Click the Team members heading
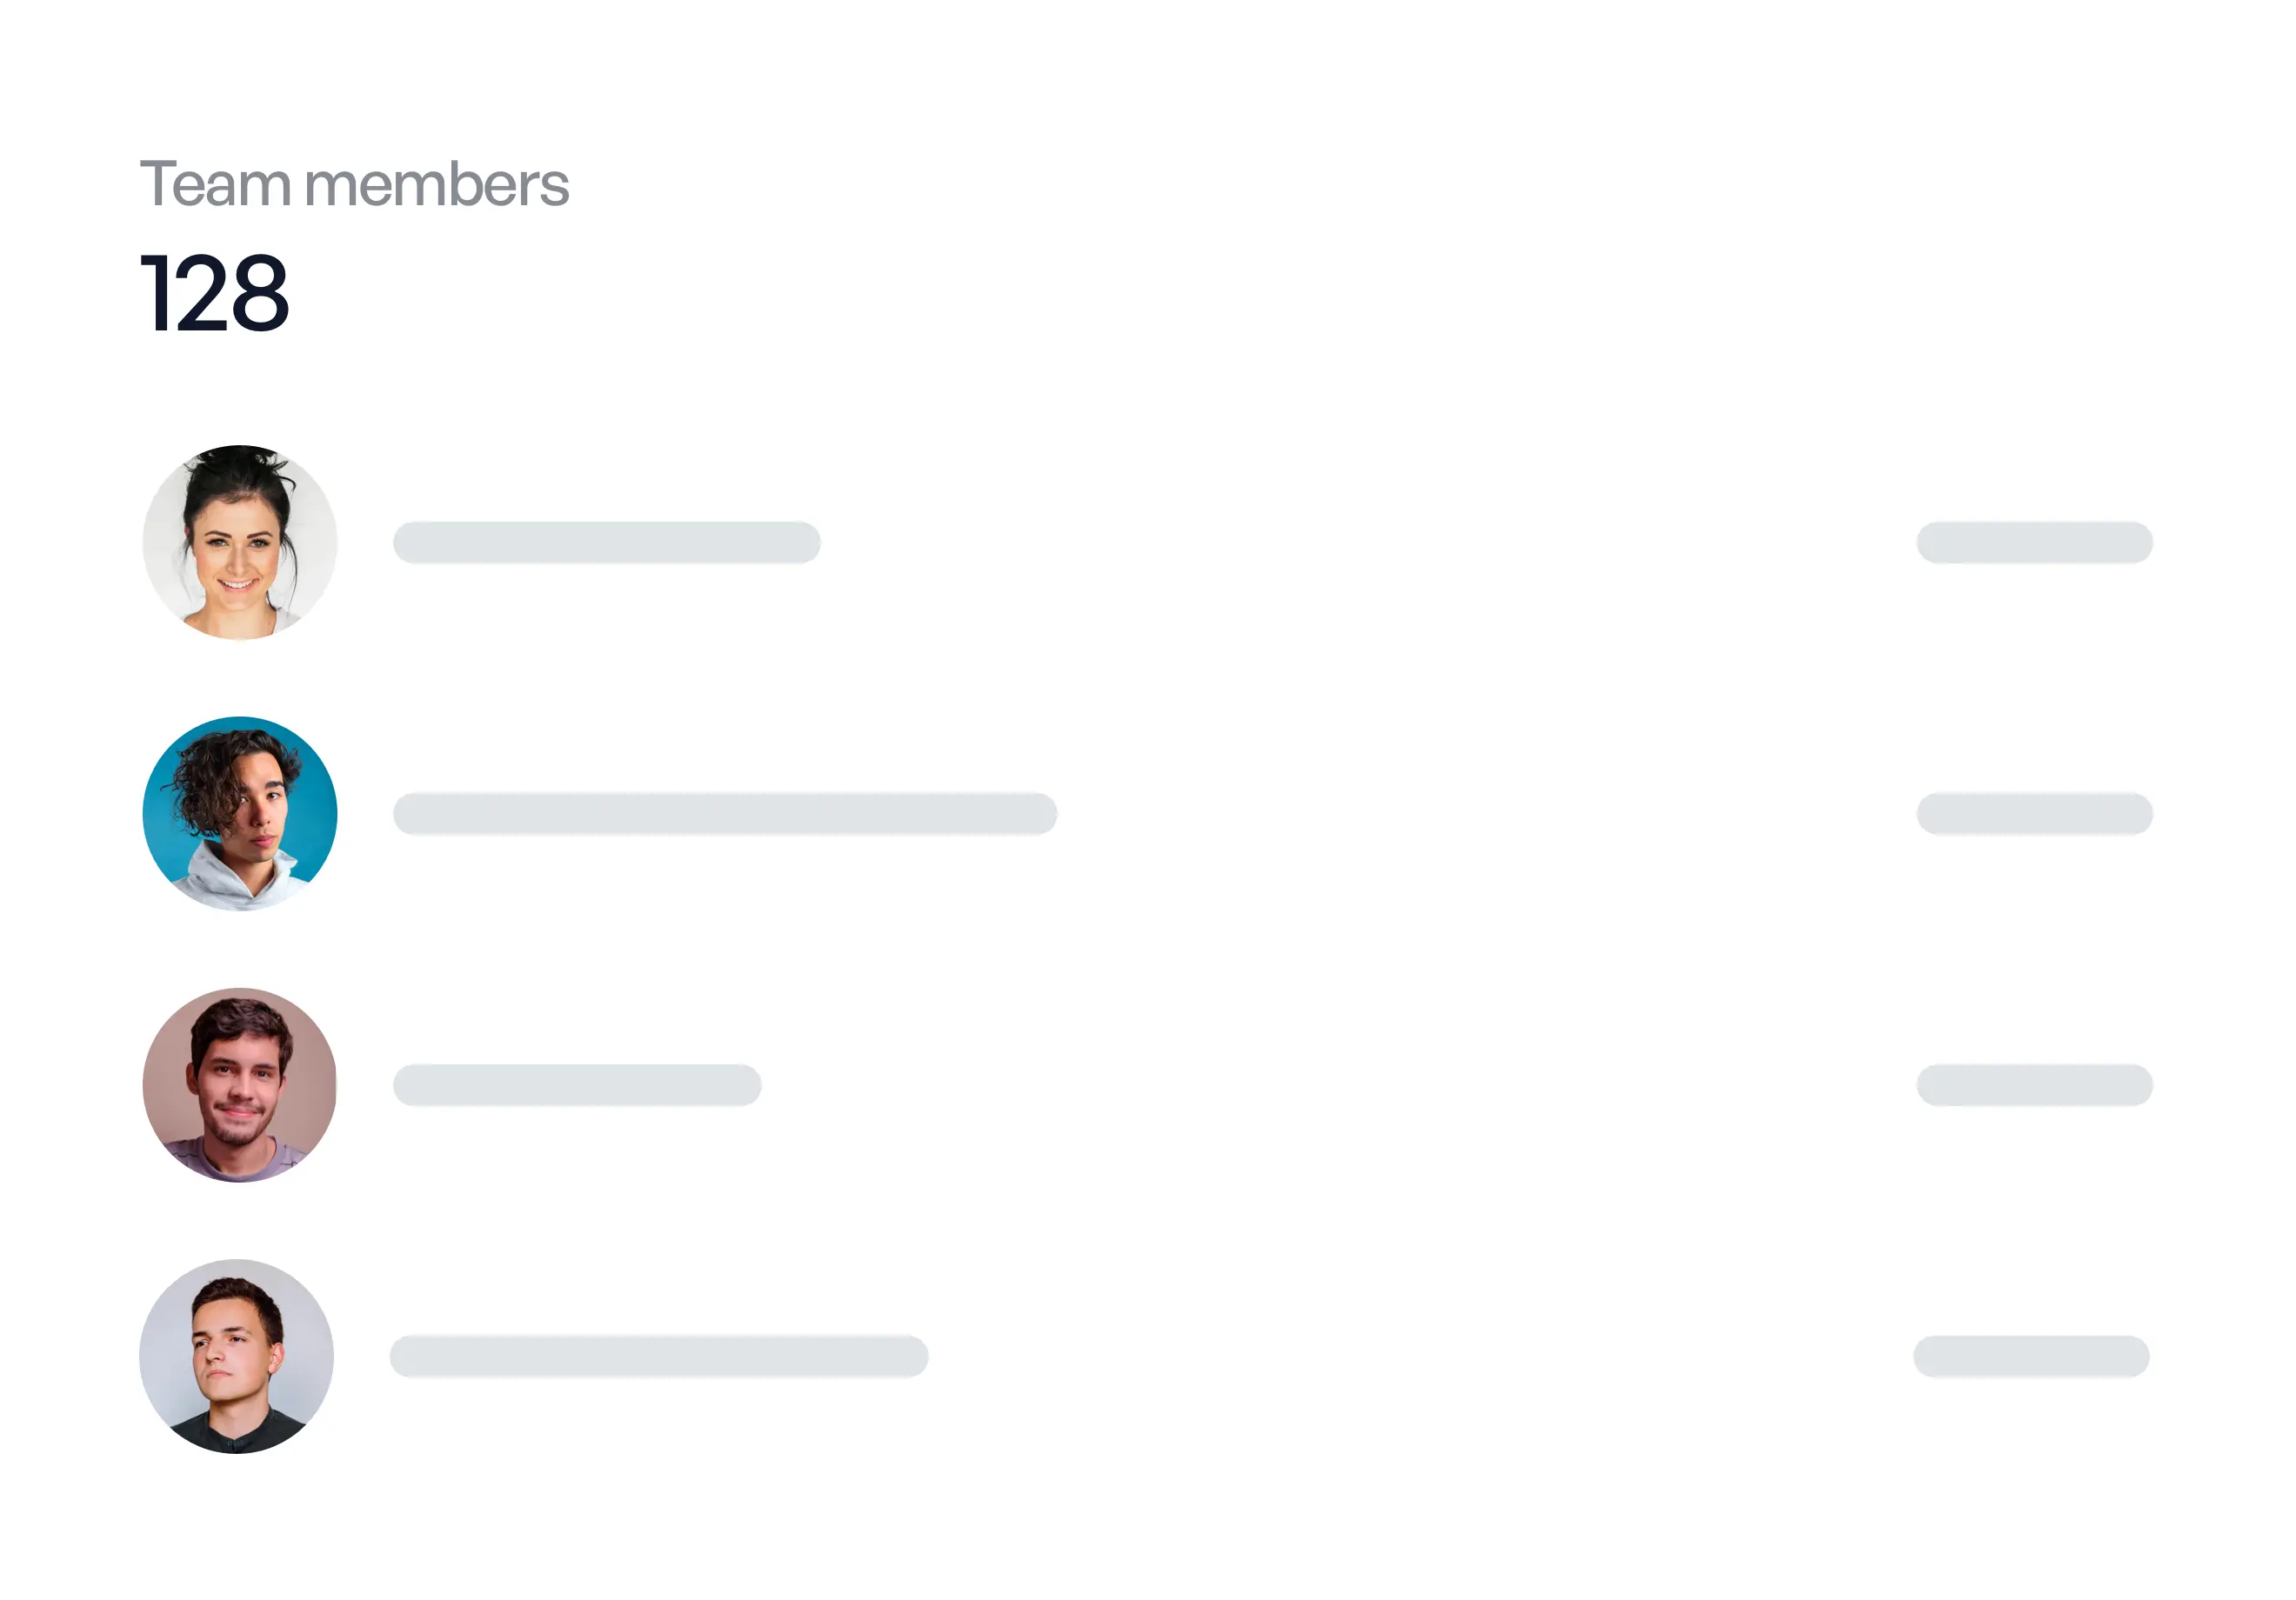Image resolution: width=2296 pixels, height=1600 pixels. [x=355, y=184]
